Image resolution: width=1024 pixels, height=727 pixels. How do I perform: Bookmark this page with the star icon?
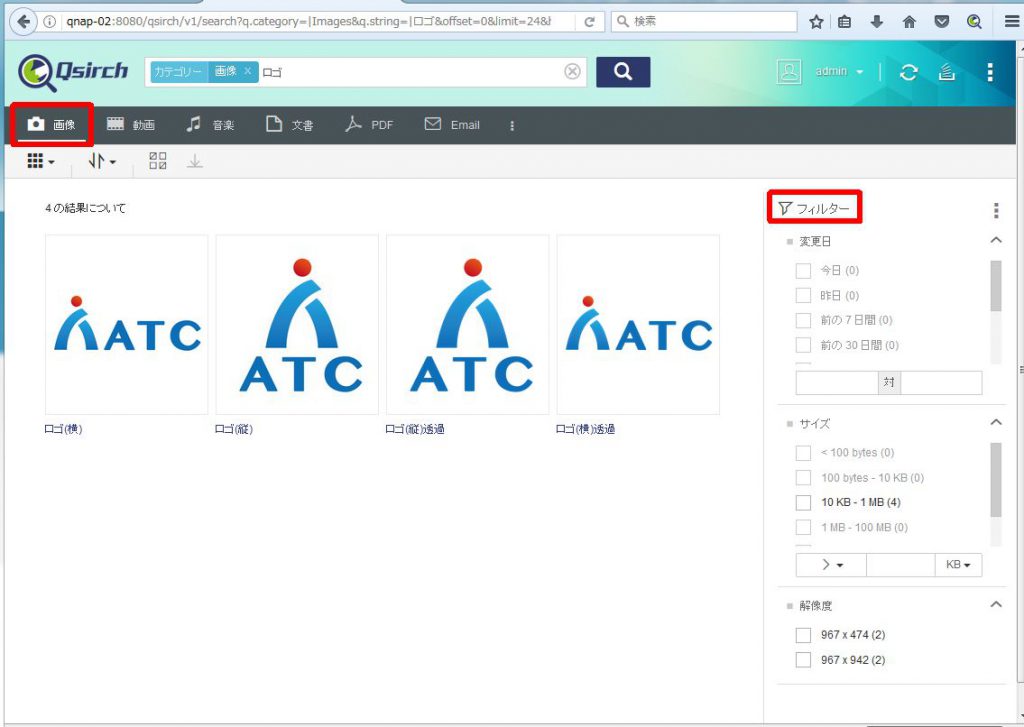tap(816, 22)
